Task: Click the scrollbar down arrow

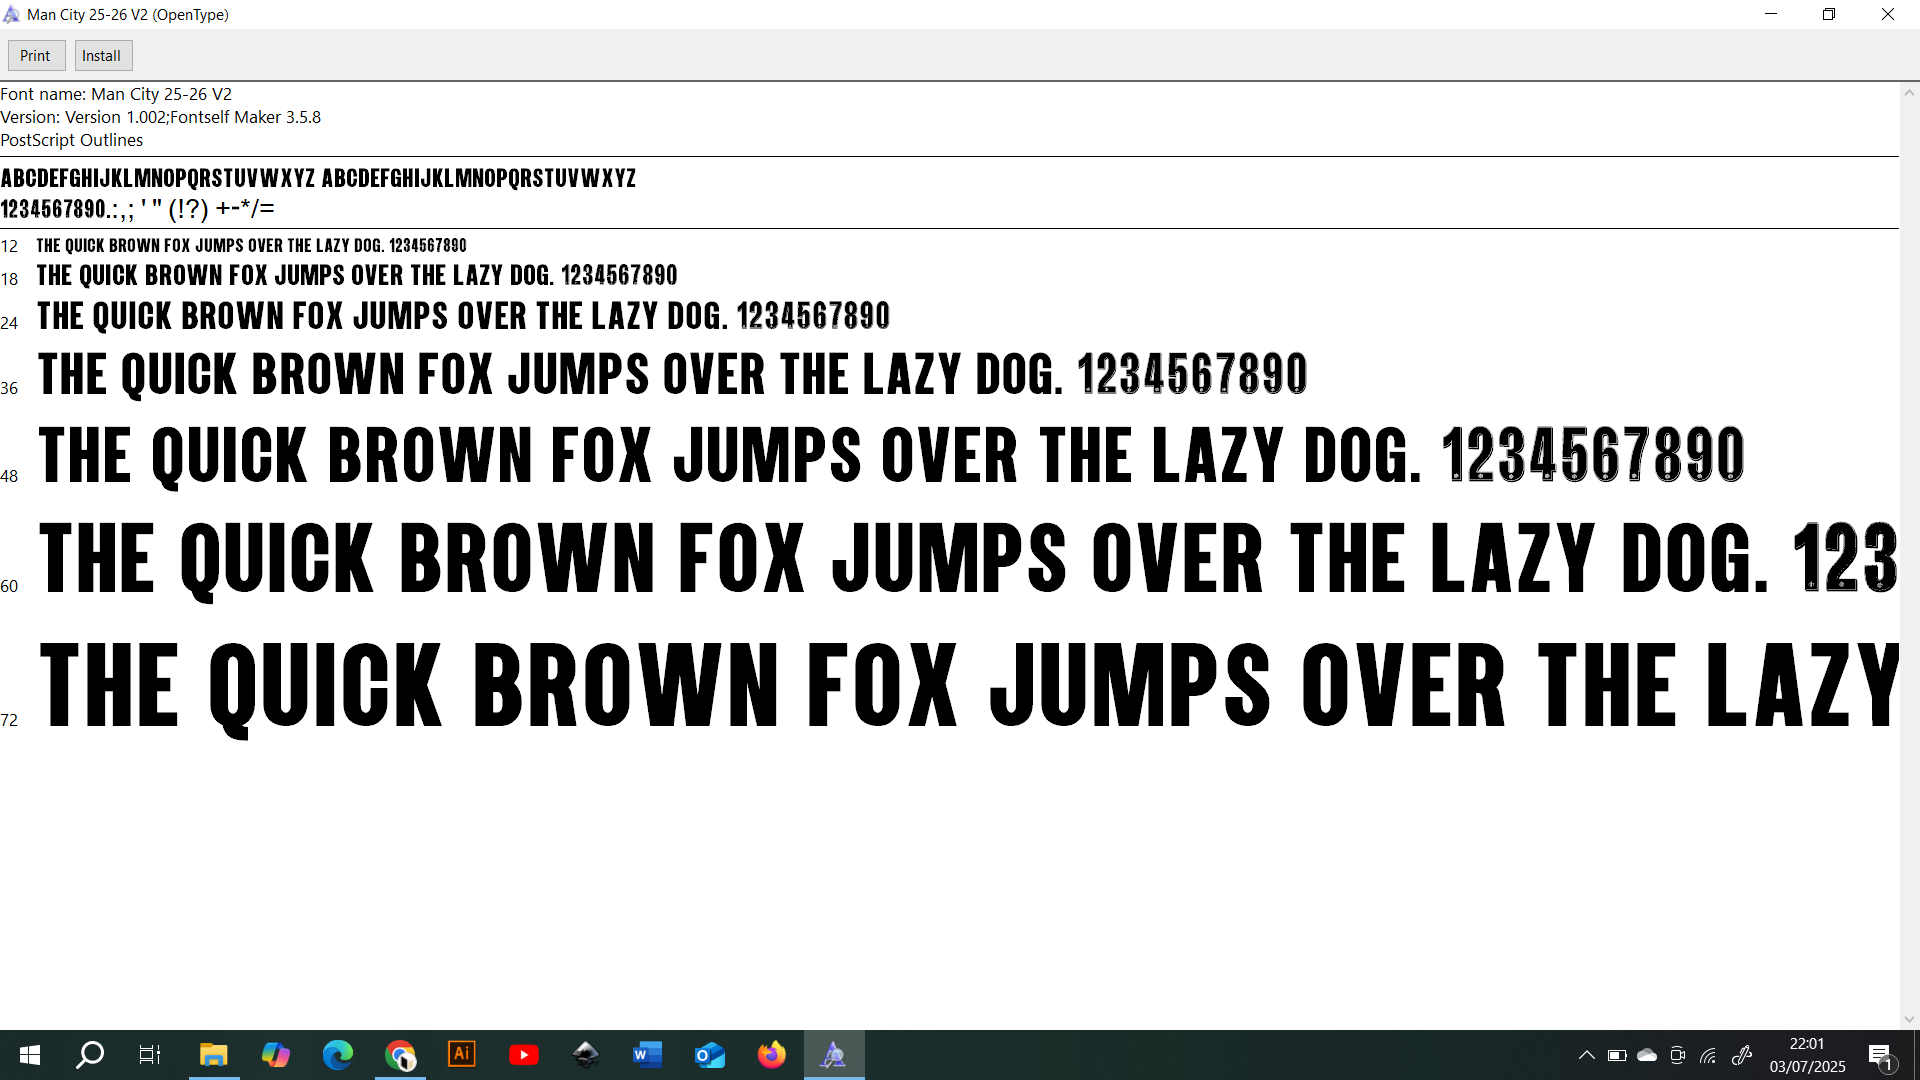Action: point(1909,1019)
